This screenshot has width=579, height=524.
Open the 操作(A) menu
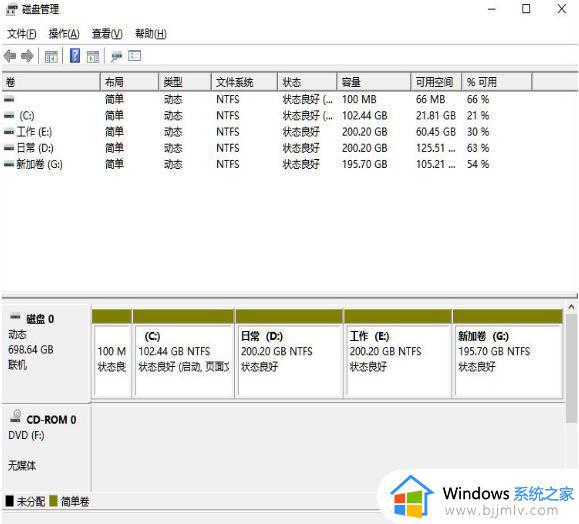click(x=64, y=34)
